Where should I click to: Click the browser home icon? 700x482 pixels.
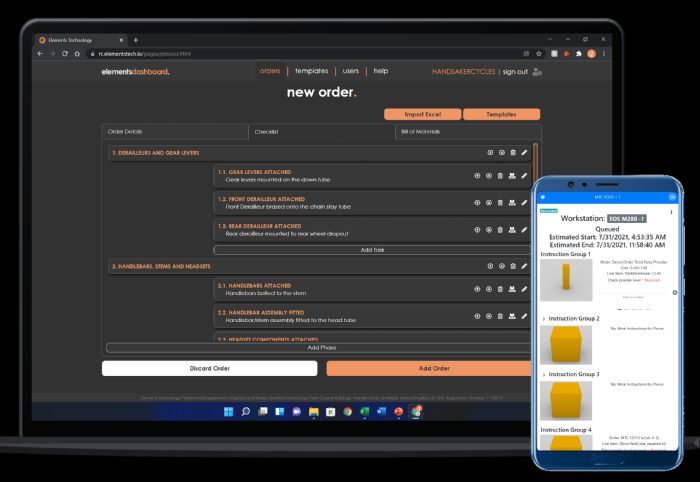(x=77, y=54)
